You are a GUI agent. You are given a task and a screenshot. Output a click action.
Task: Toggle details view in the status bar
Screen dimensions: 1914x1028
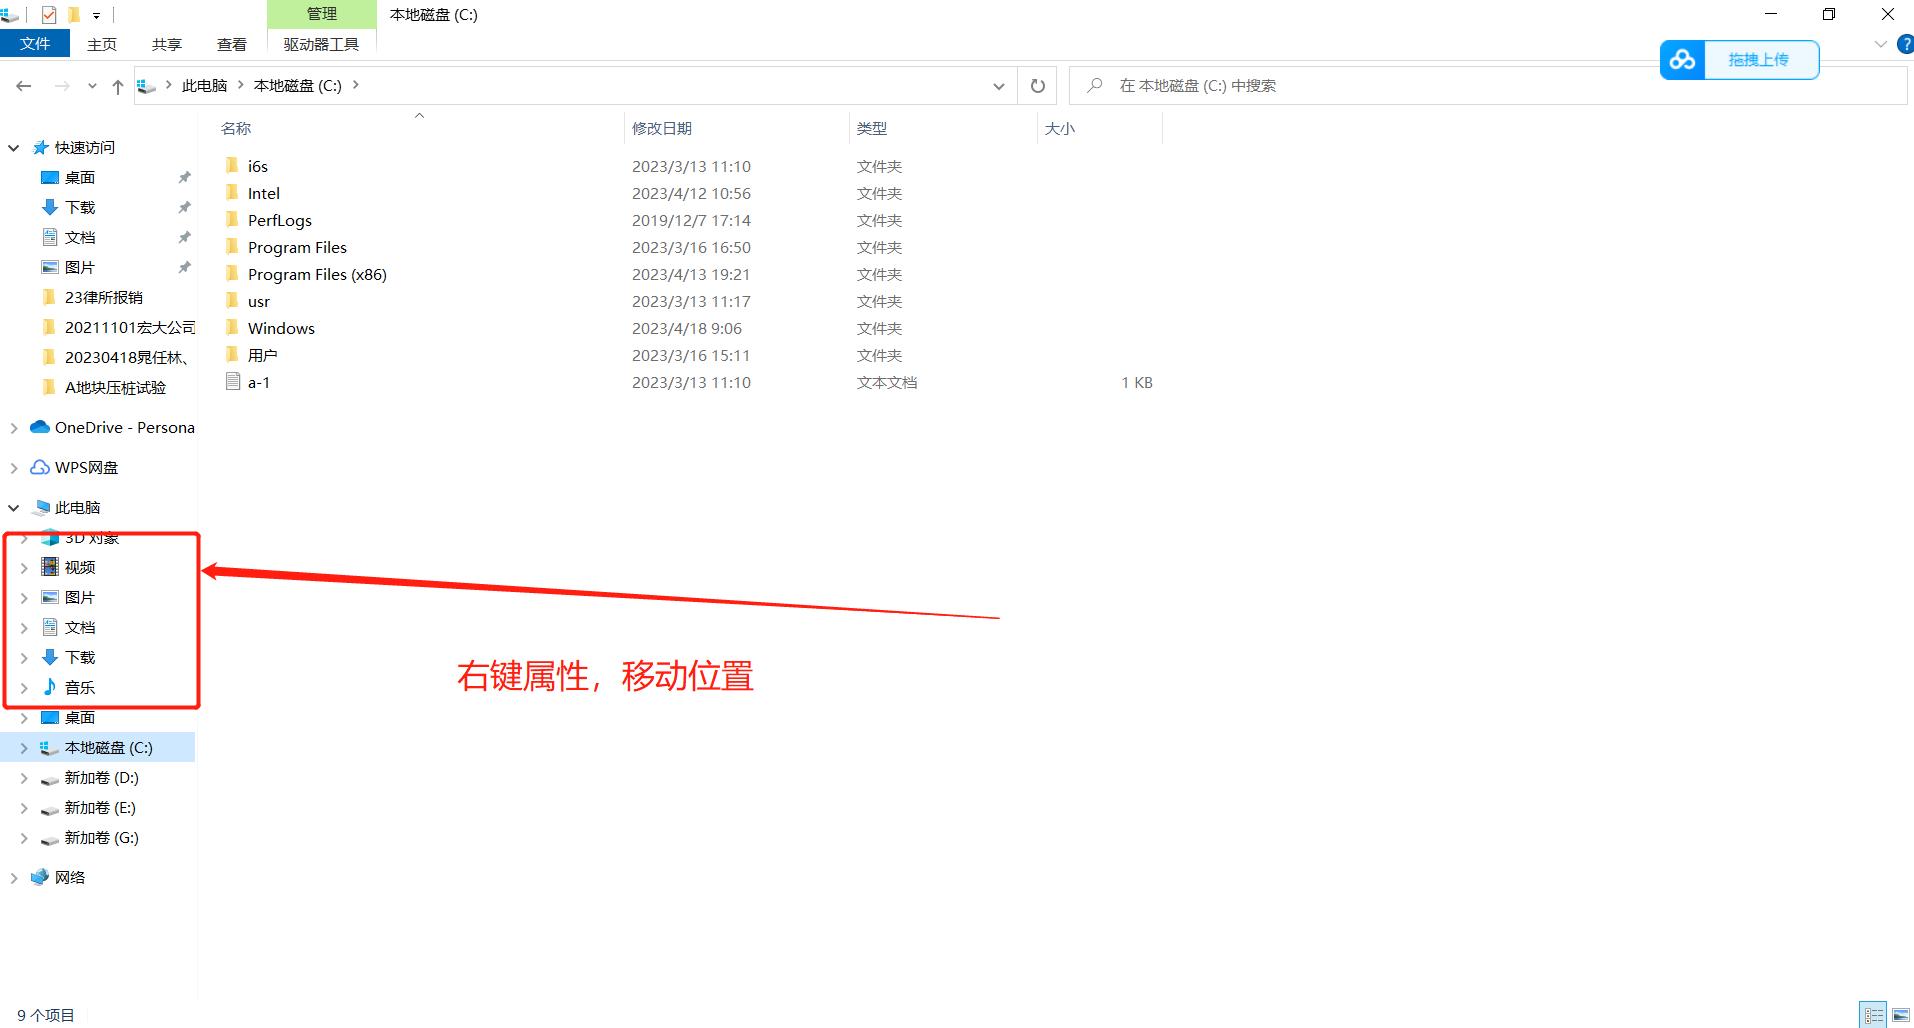(x=1873, y=1012)
